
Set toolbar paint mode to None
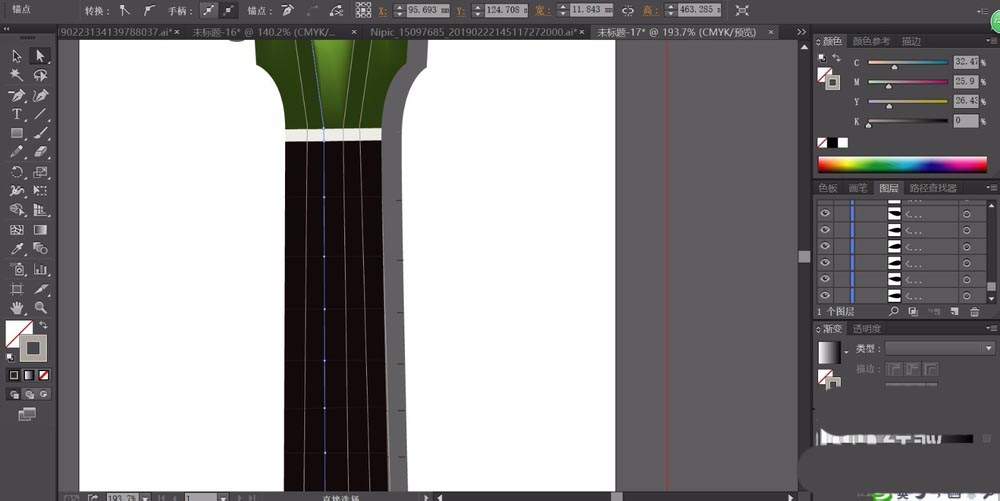pos(43,375)
